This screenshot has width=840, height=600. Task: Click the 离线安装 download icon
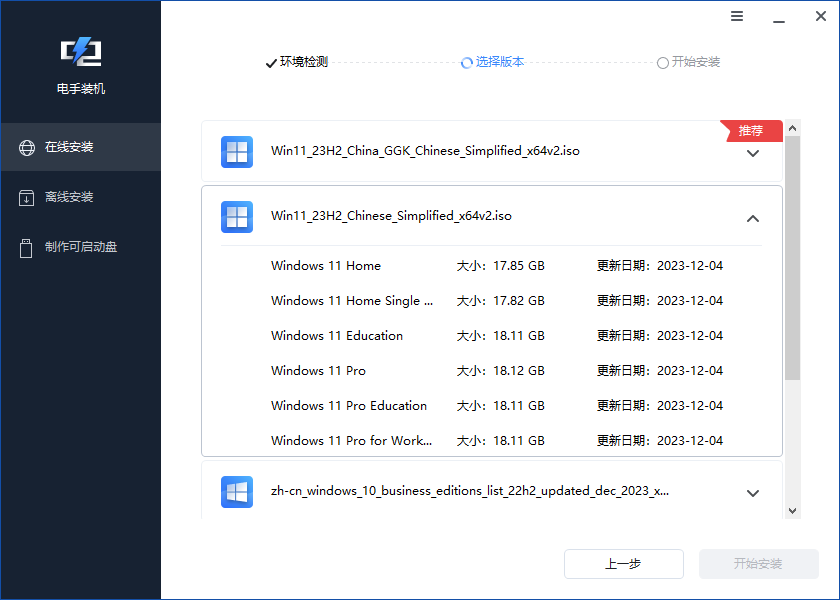[26, 196]
